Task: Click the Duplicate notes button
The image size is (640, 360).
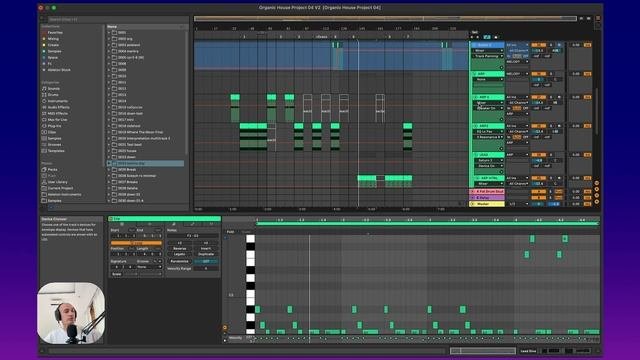Action: pyautogui.click(x=206, y=254)
